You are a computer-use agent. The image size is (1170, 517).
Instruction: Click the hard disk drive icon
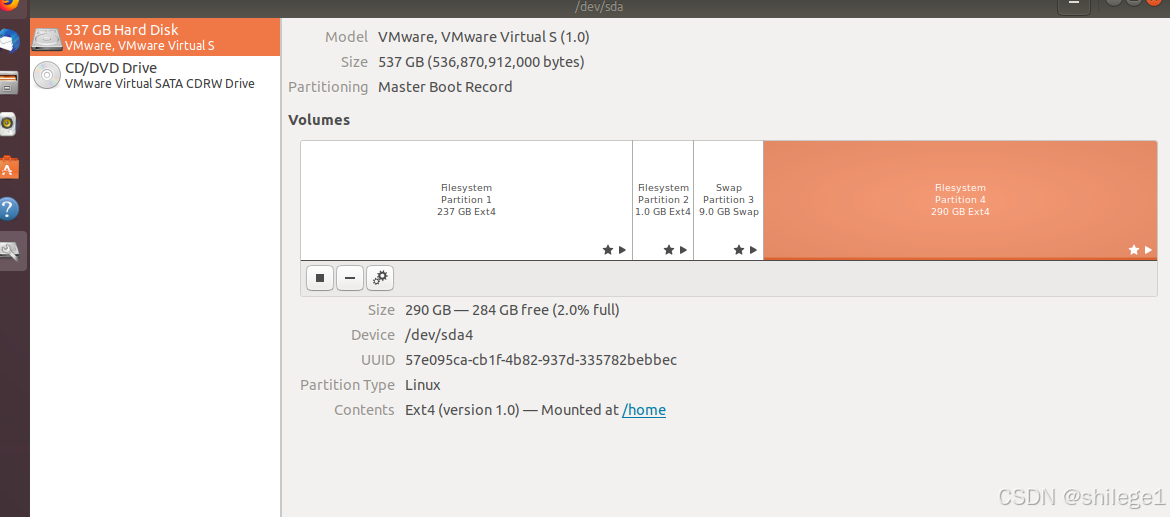[46, 38]
